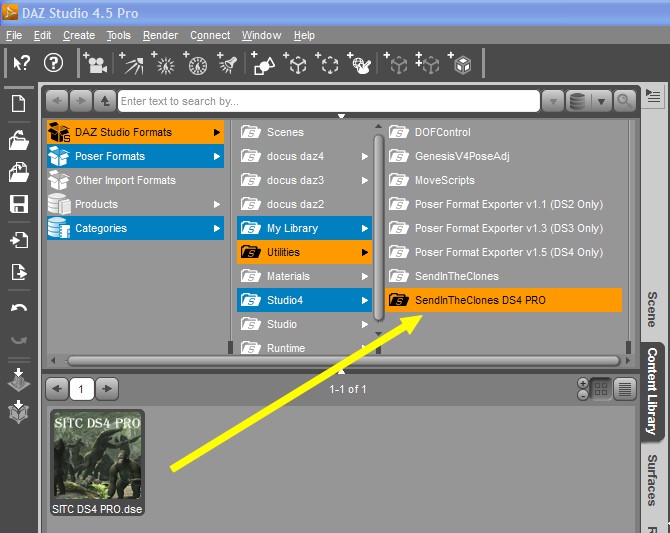This screenshot has height=533, width=670.
Task: Create new linear point light icon
Action: (196, 64)
